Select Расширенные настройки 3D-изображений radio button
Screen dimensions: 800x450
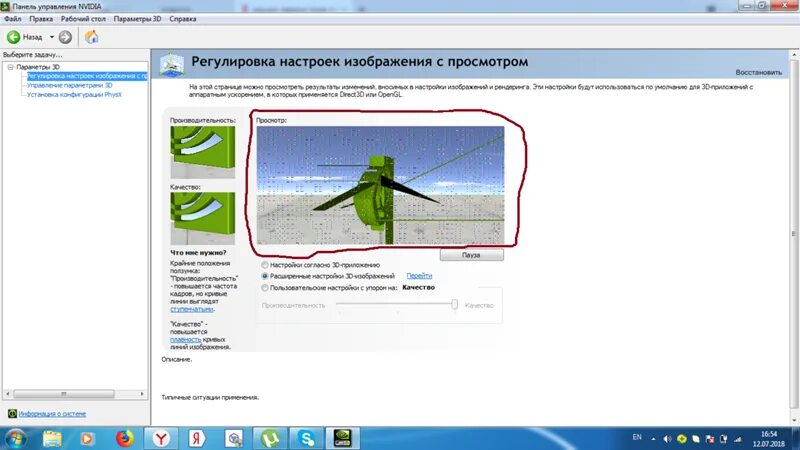[x=265, y=276]
